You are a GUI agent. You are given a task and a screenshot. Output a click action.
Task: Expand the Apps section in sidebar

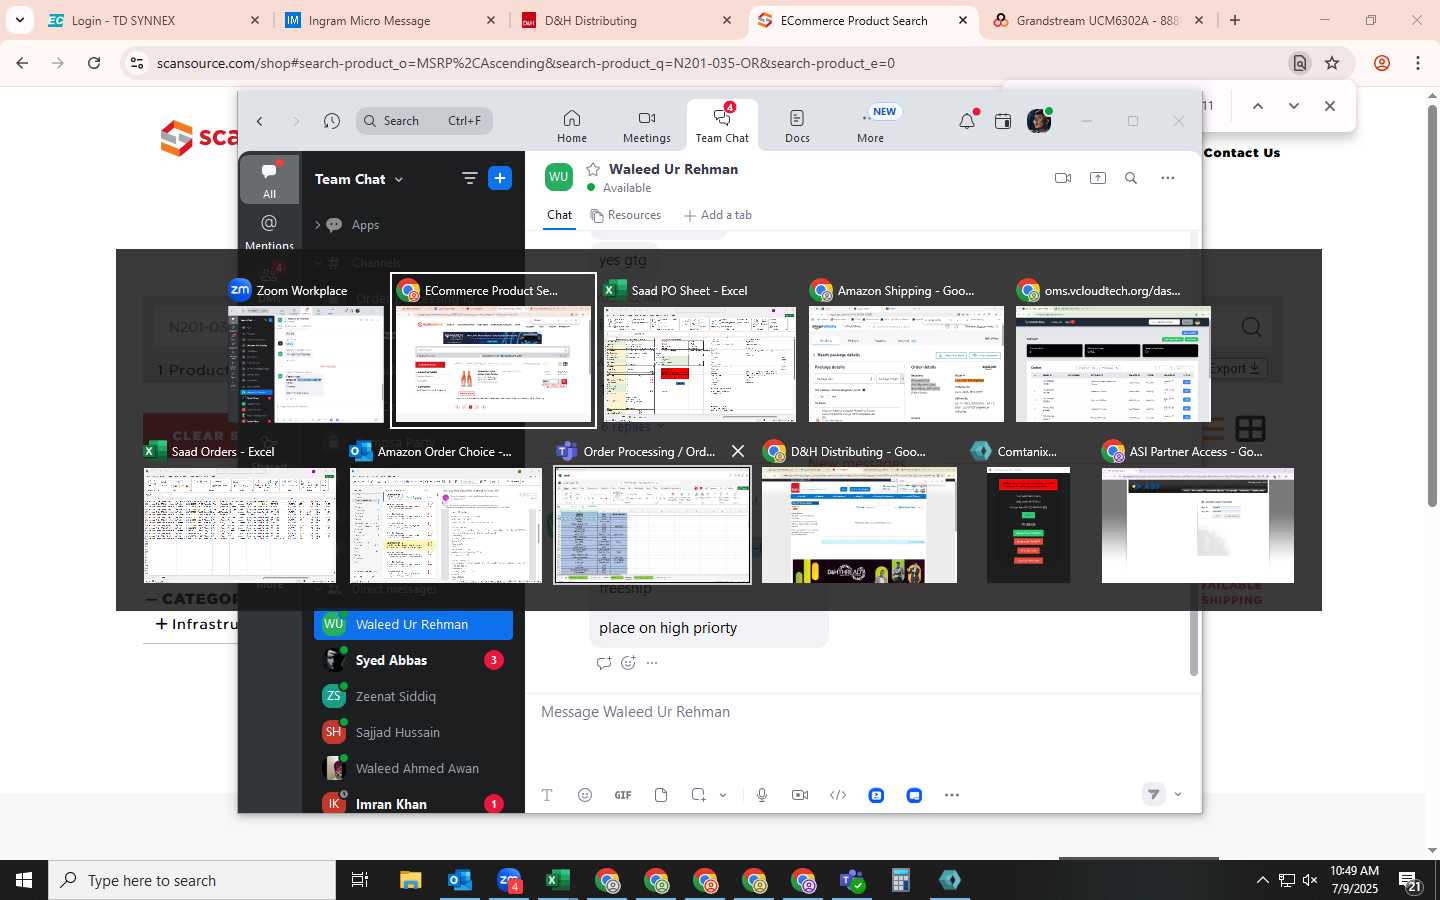click(x=318, y=225)
